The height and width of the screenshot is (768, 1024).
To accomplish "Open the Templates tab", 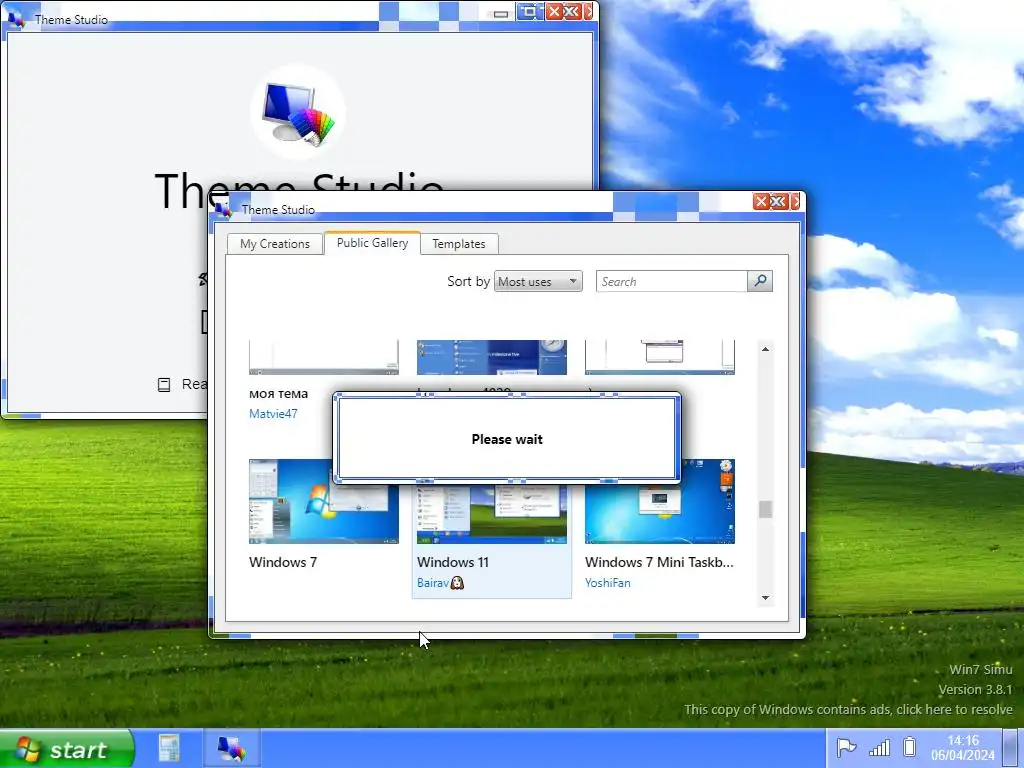I will (x=458, y=244).
